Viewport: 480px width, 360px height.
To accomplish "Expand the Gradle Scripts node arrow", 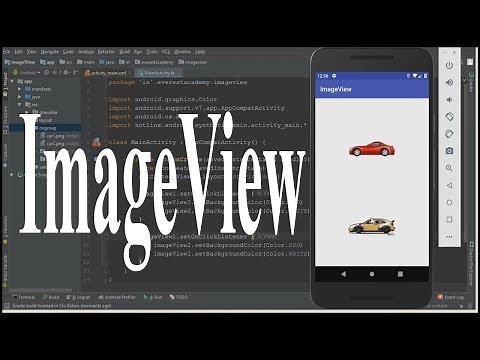I will [x=12, y=174].
